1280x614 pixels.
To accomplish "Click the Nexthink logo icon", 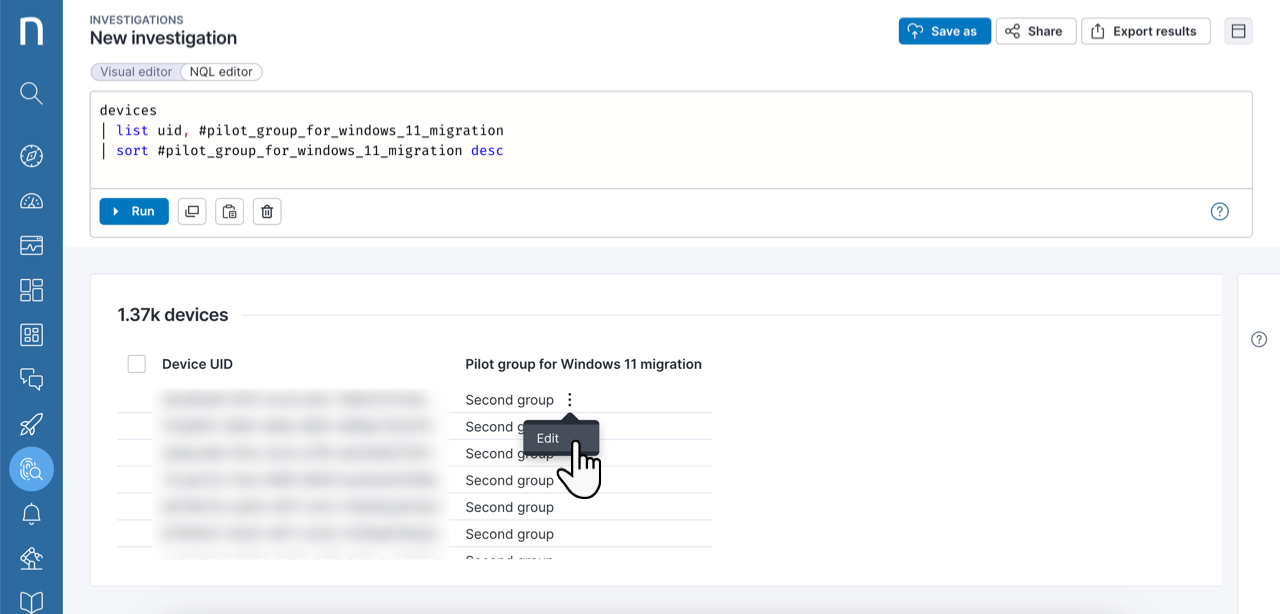I will [31, 31].
